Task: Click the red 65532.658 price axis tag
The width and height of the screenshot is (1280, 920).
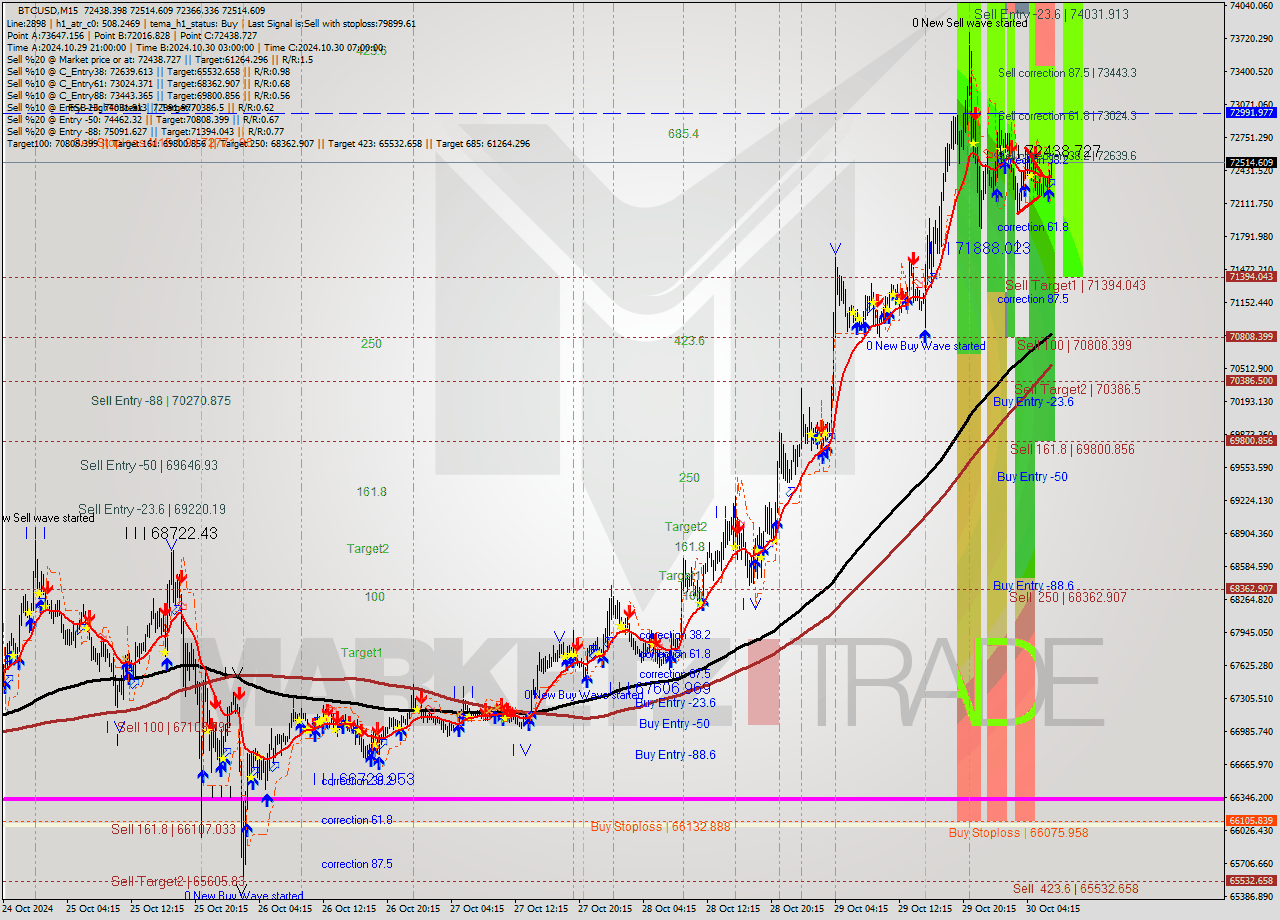Action: 1251,881
